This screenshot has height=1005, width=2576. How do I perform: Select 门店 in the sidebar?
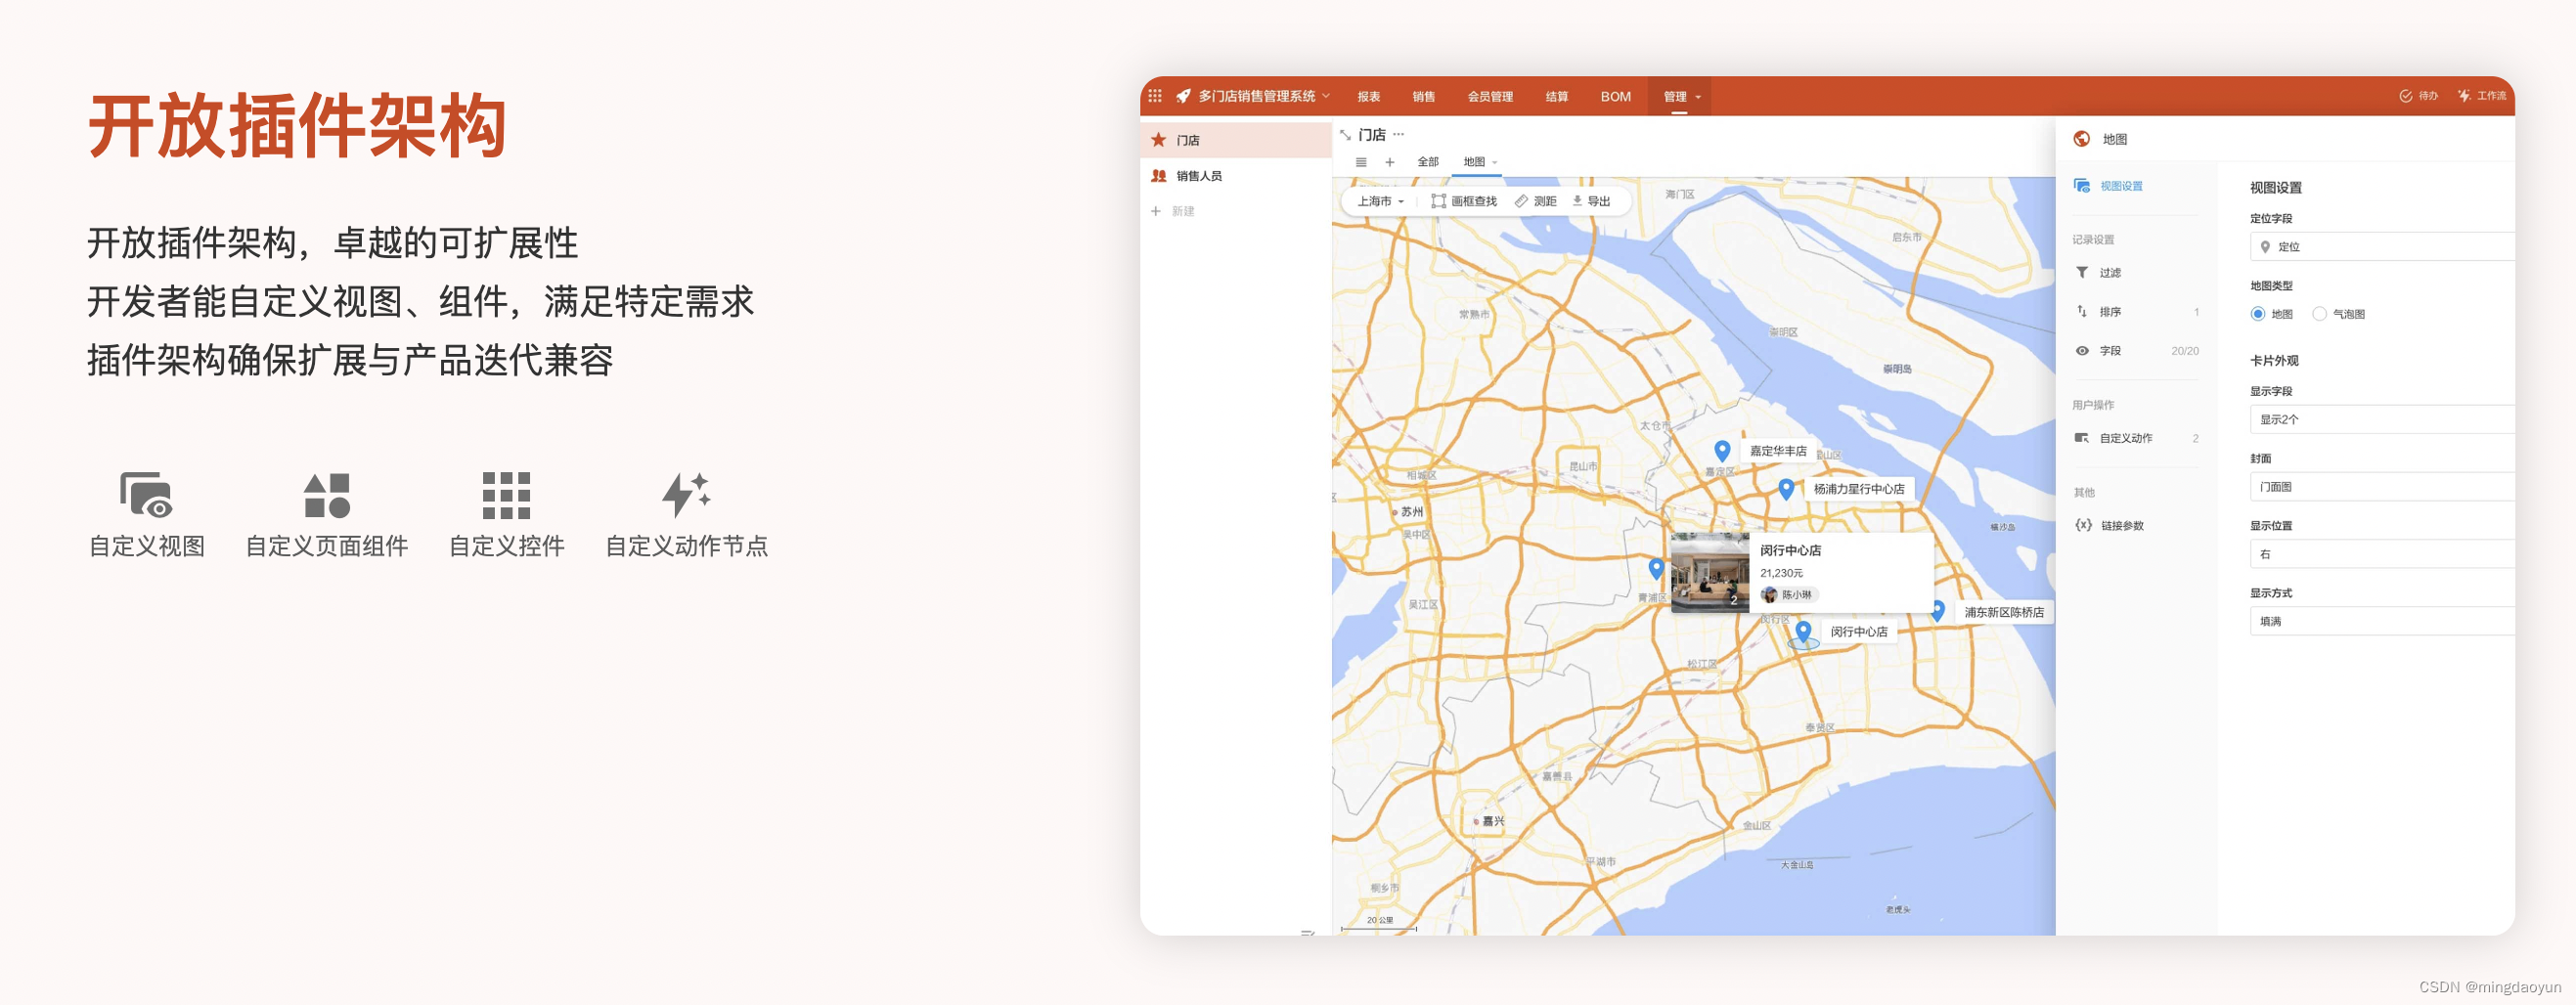point(1235,140)
